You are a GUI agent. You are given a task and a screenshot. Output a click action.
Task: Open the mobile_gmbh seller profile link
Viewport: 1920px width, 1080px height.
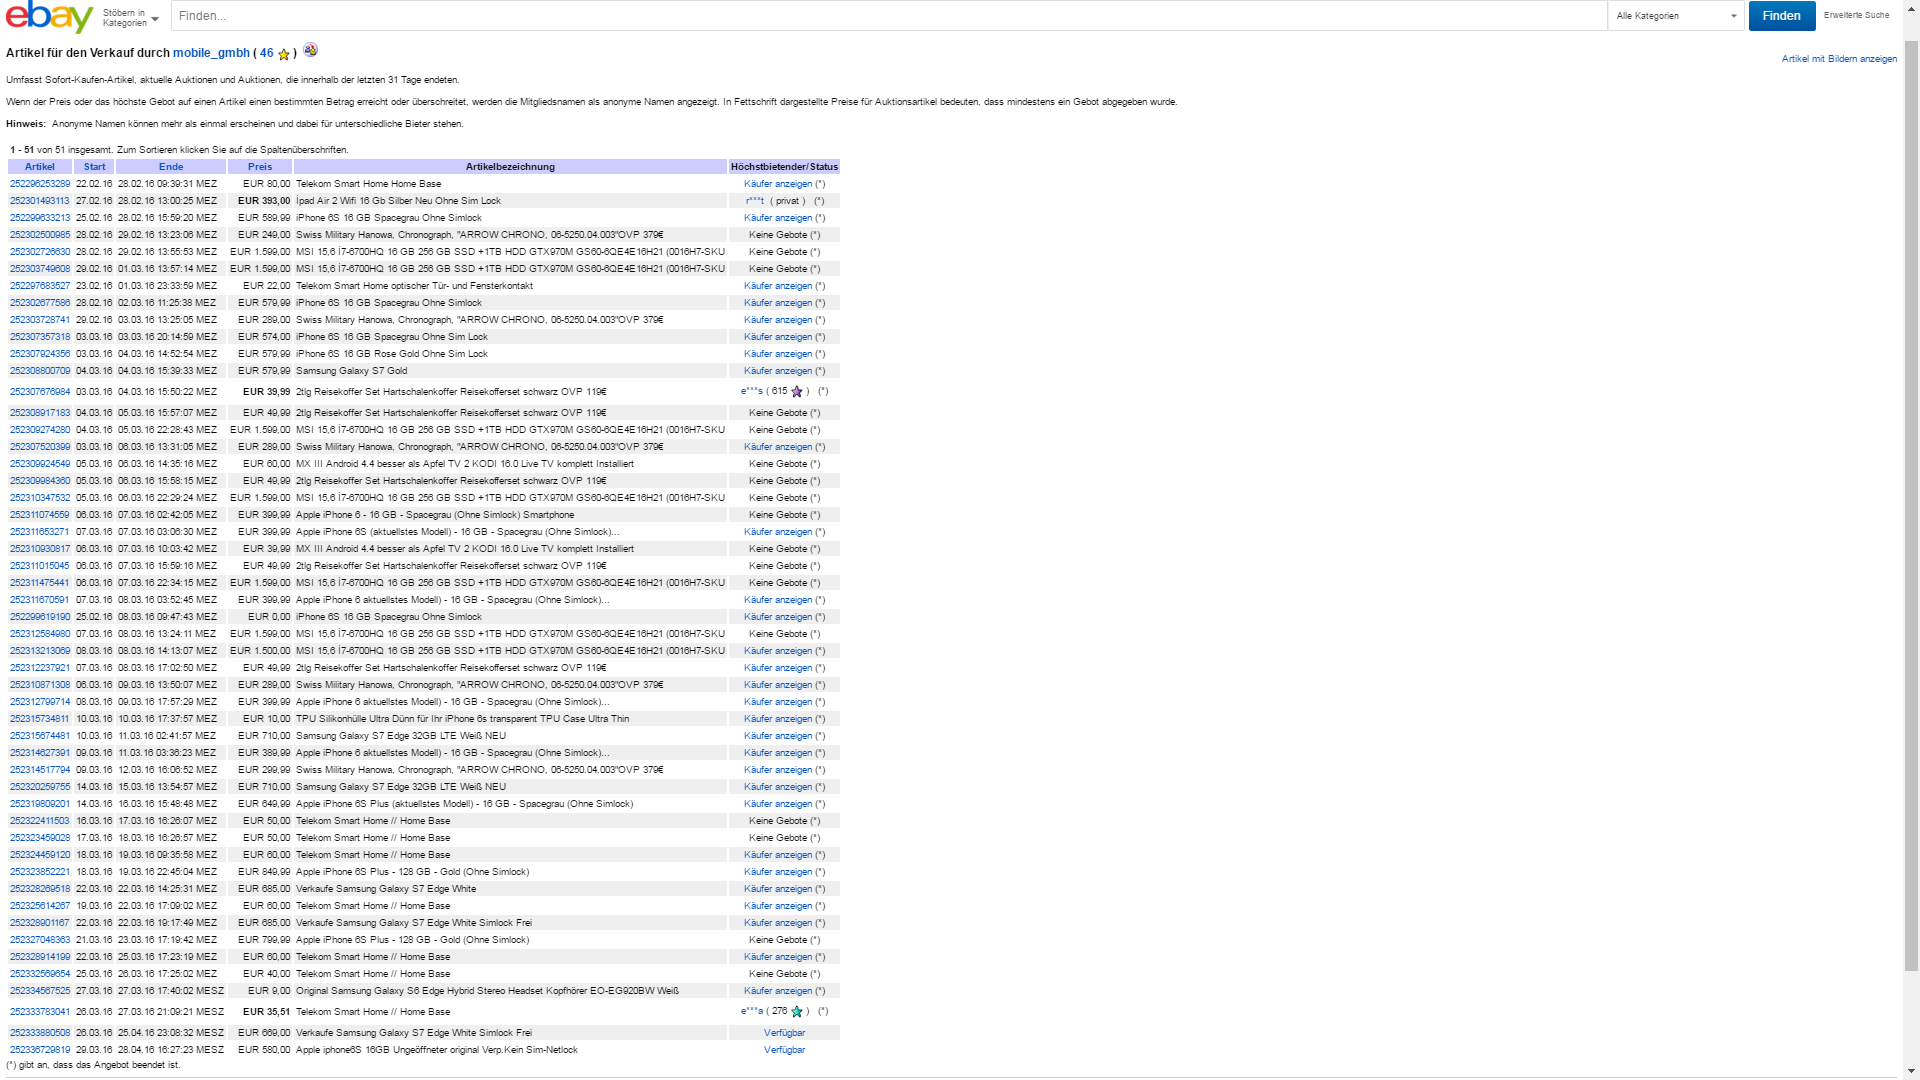(x=211, y=53)
